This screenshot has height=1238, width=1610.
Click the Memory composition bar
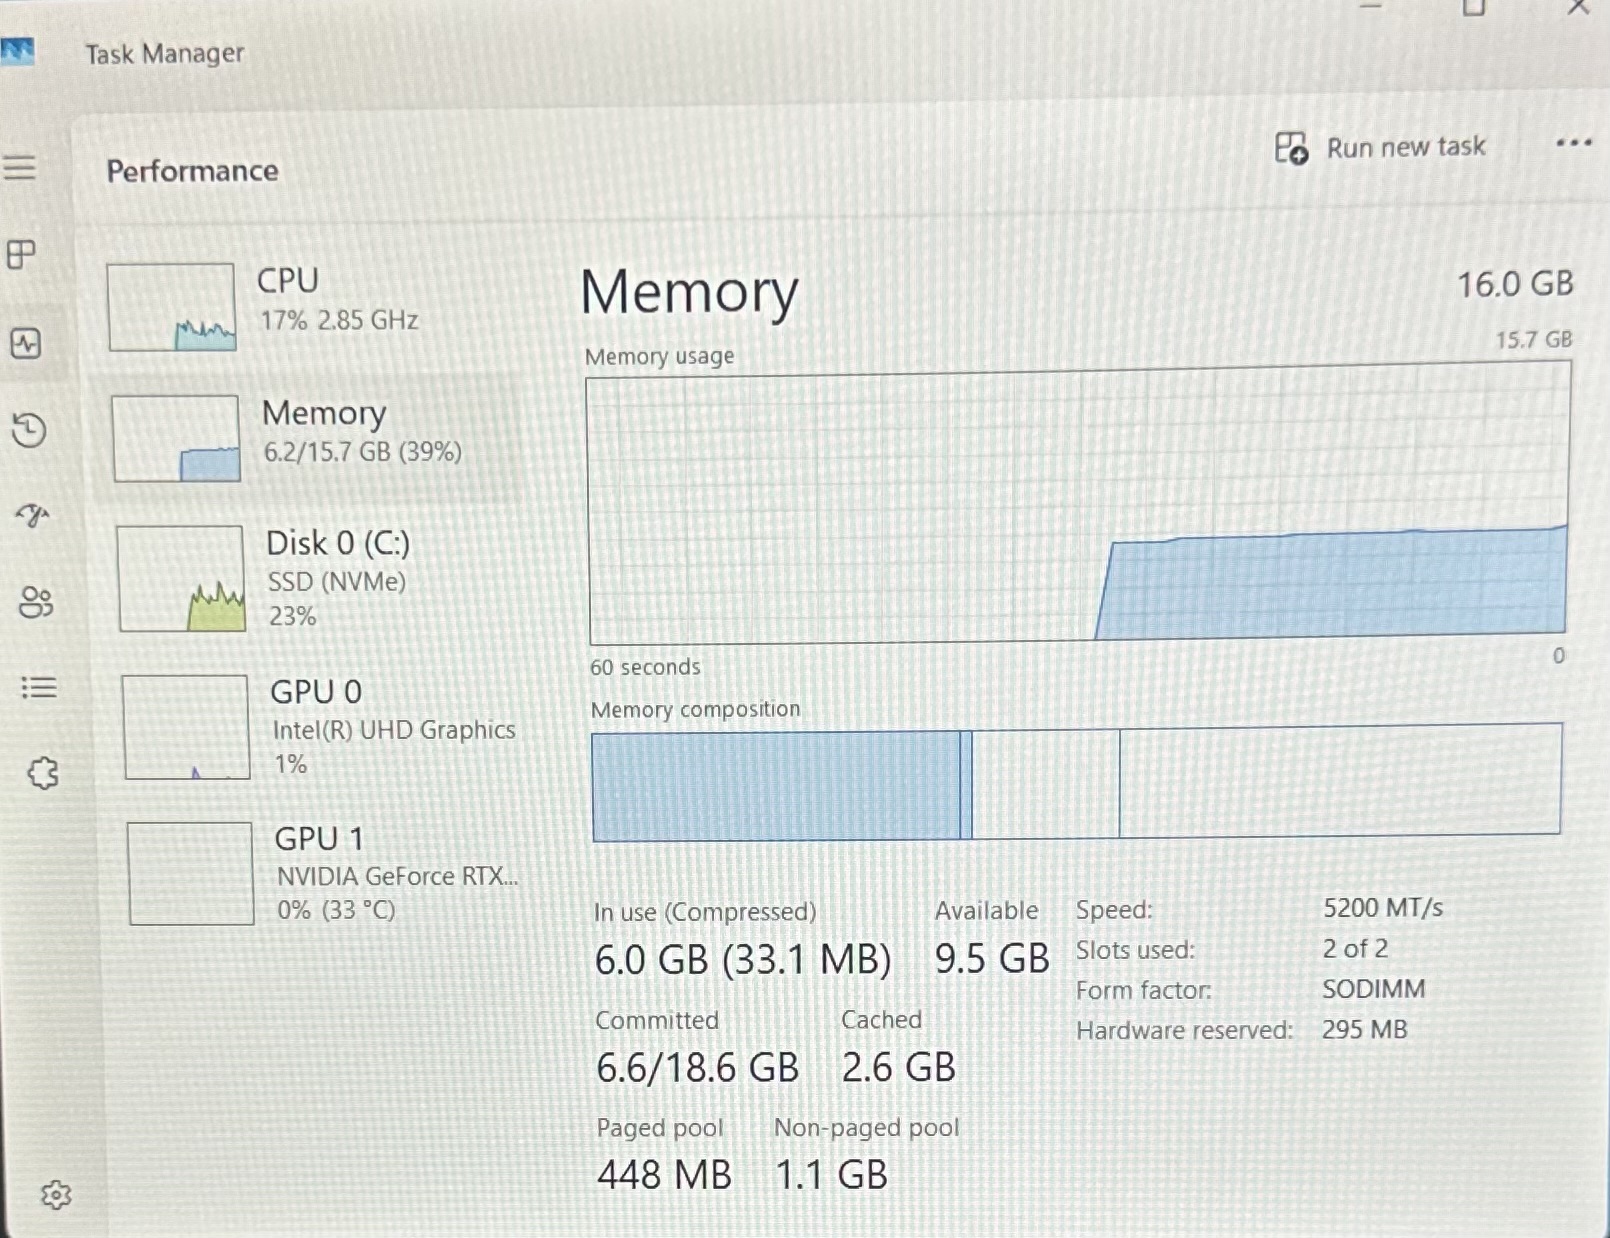tap(1076, 782)
